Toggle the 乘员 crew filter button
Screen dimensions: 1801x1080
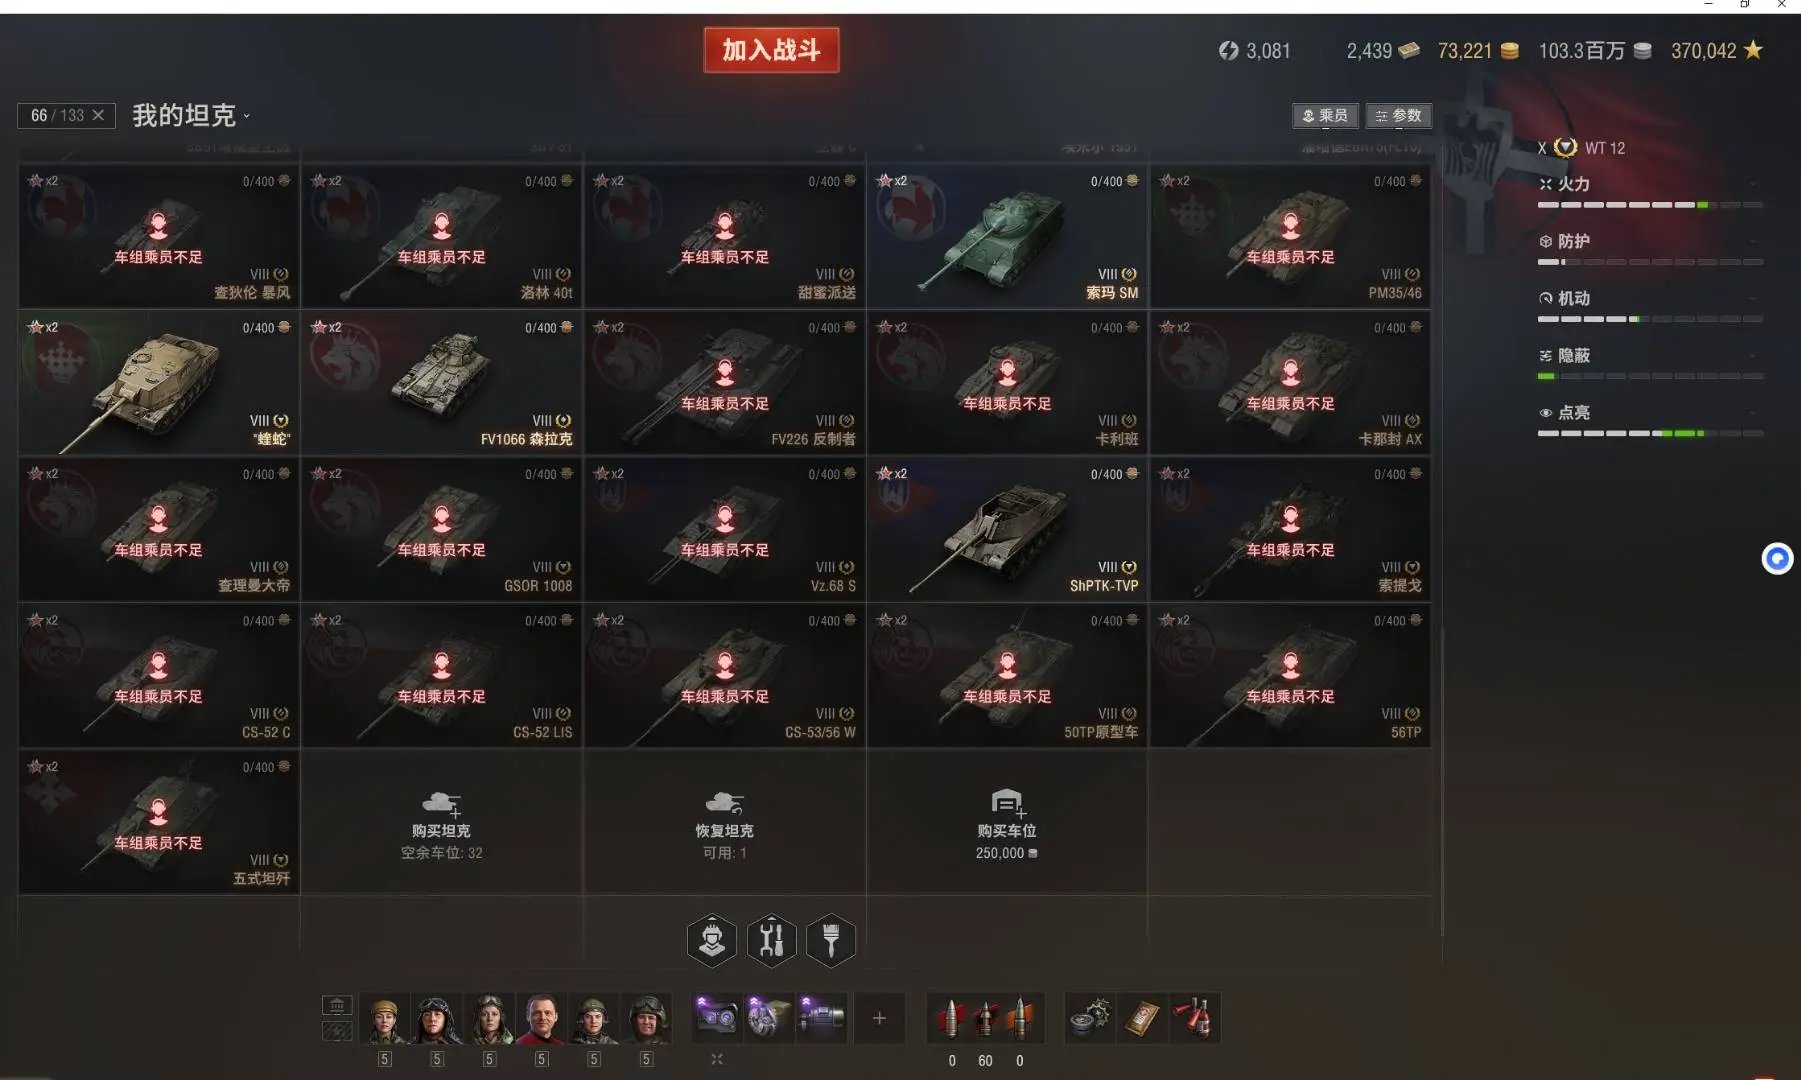[1325, 116]
